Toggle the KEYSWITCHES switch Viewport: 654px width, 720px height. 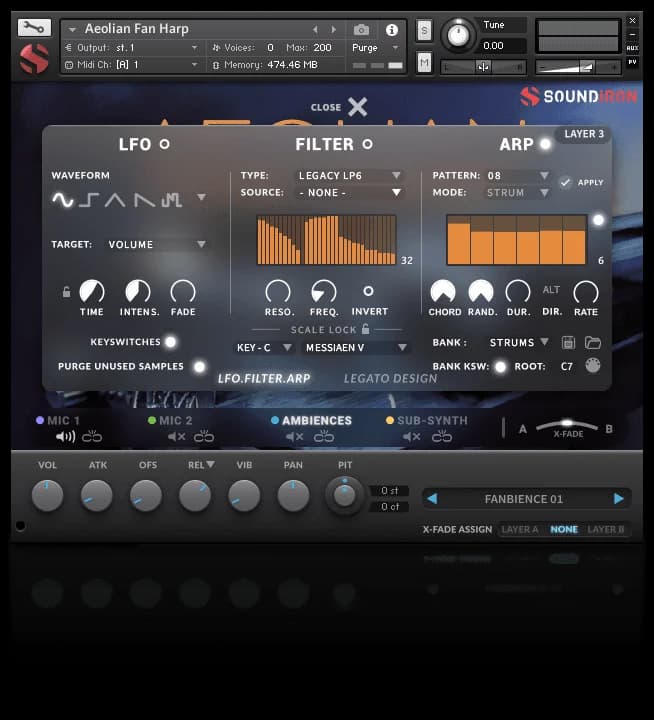[170, 342]
